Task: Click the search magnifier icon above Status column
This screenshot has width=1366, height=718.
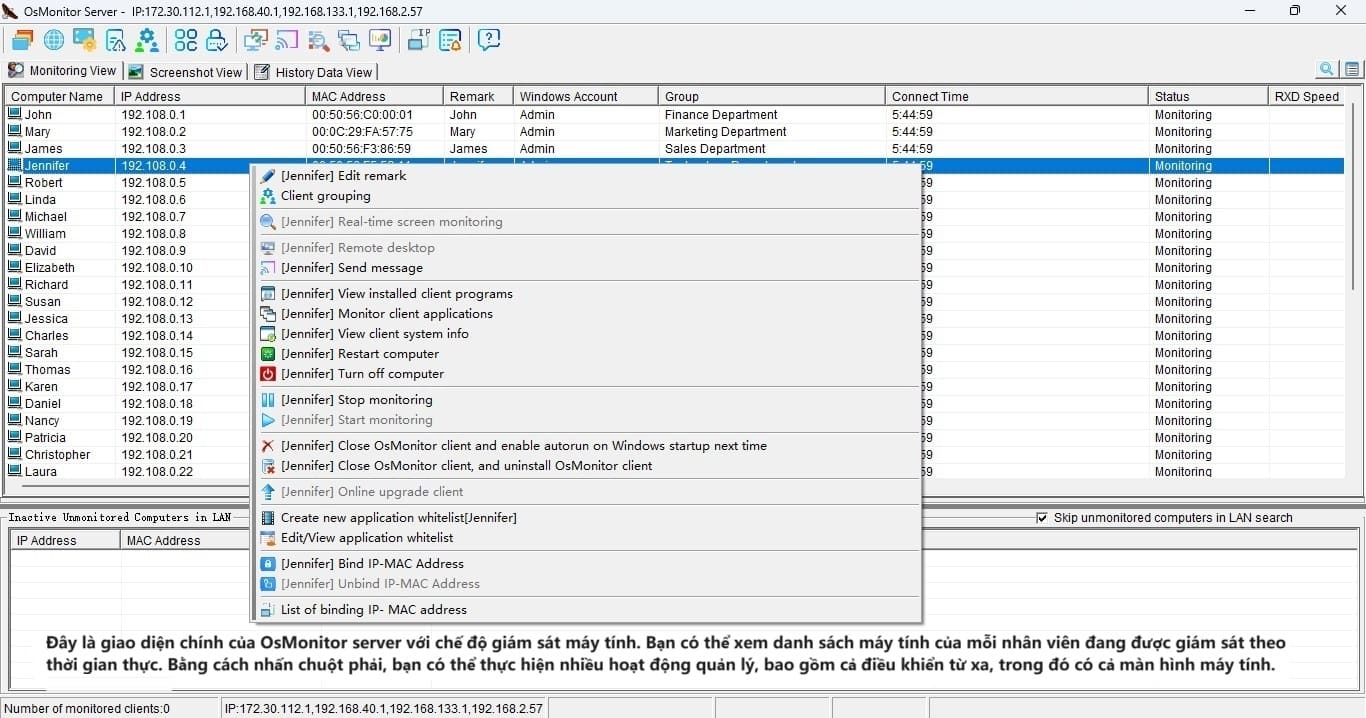Action: click(1327, 69)
